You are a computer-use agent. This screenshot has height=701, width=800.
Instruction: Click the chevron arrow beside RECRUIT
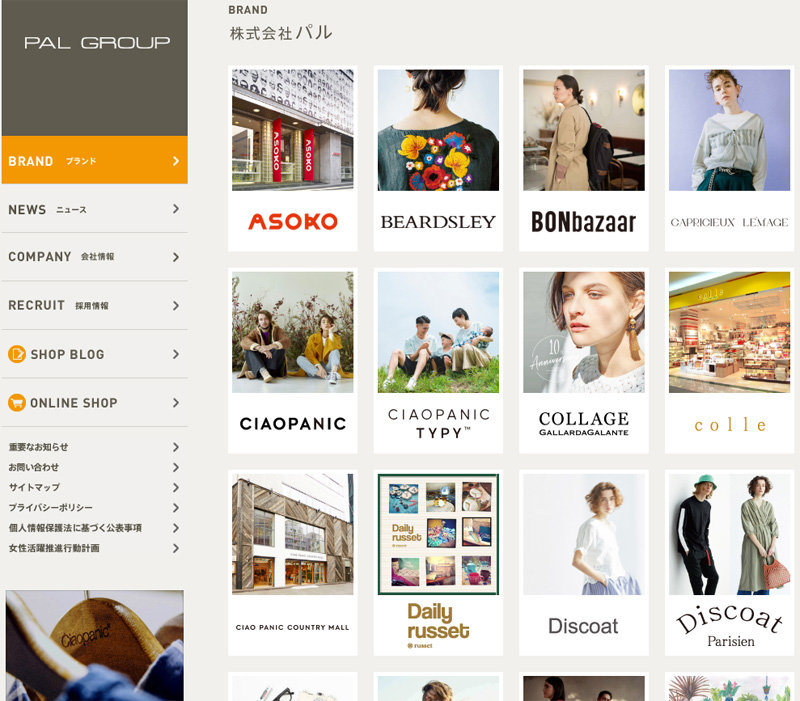tap(176, 306)
